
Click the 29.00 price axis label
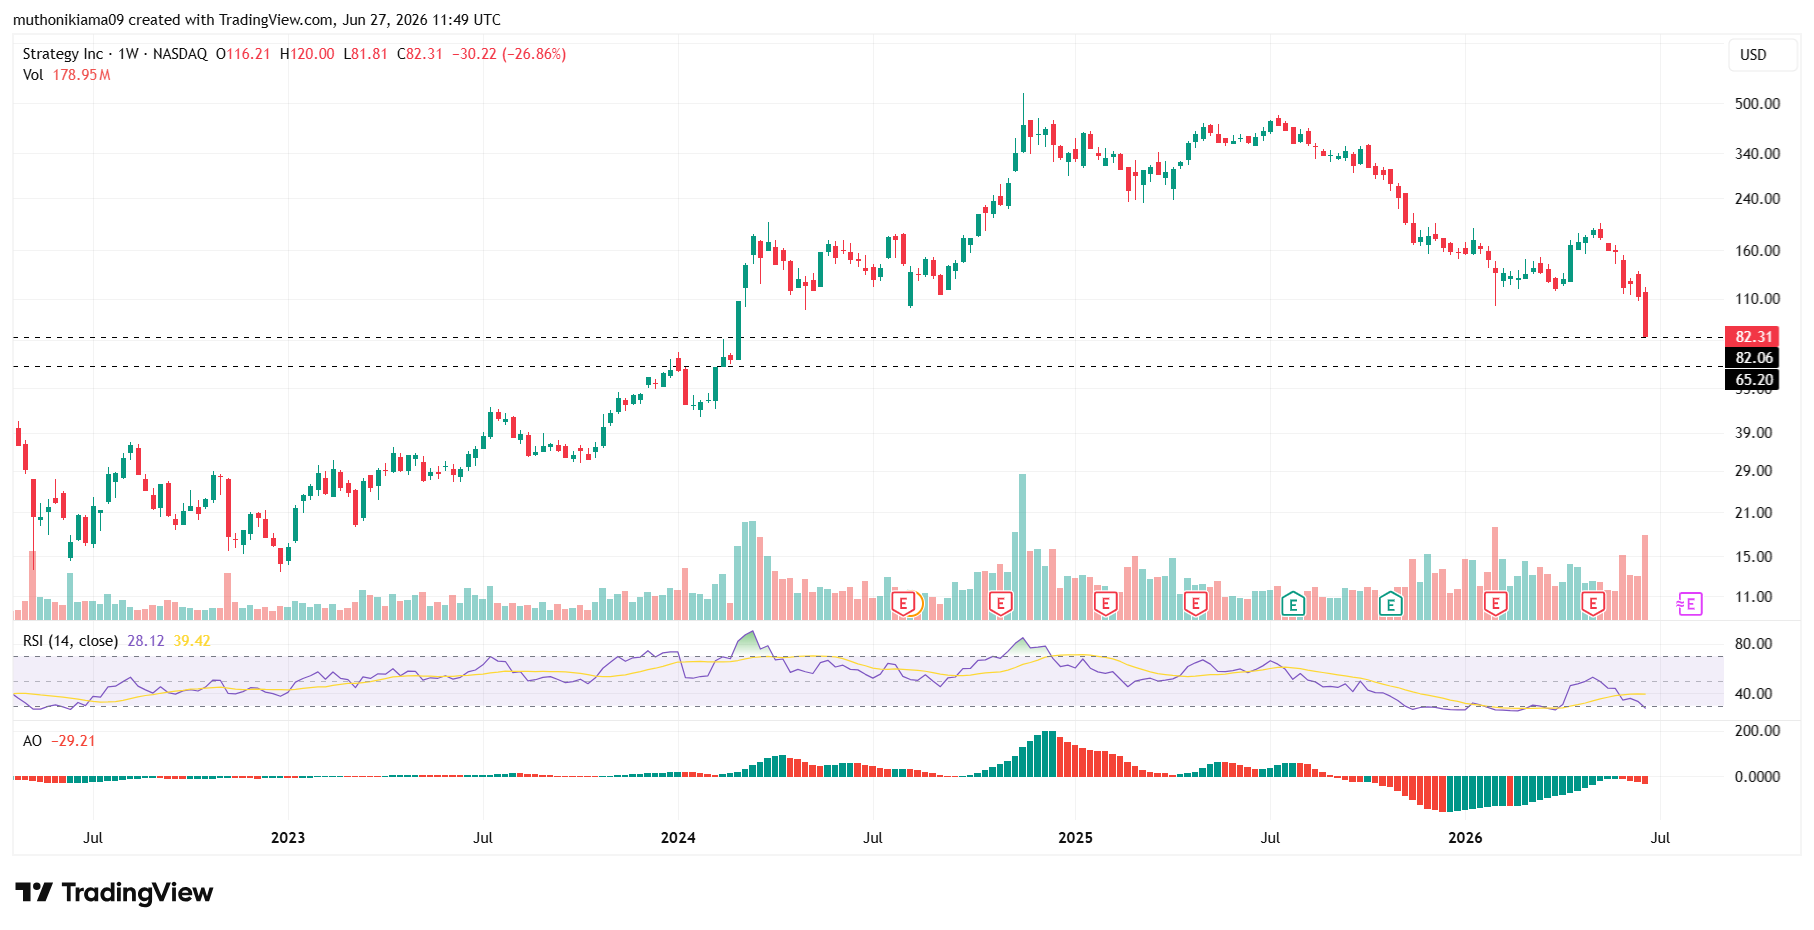[x=1753, y=471]
